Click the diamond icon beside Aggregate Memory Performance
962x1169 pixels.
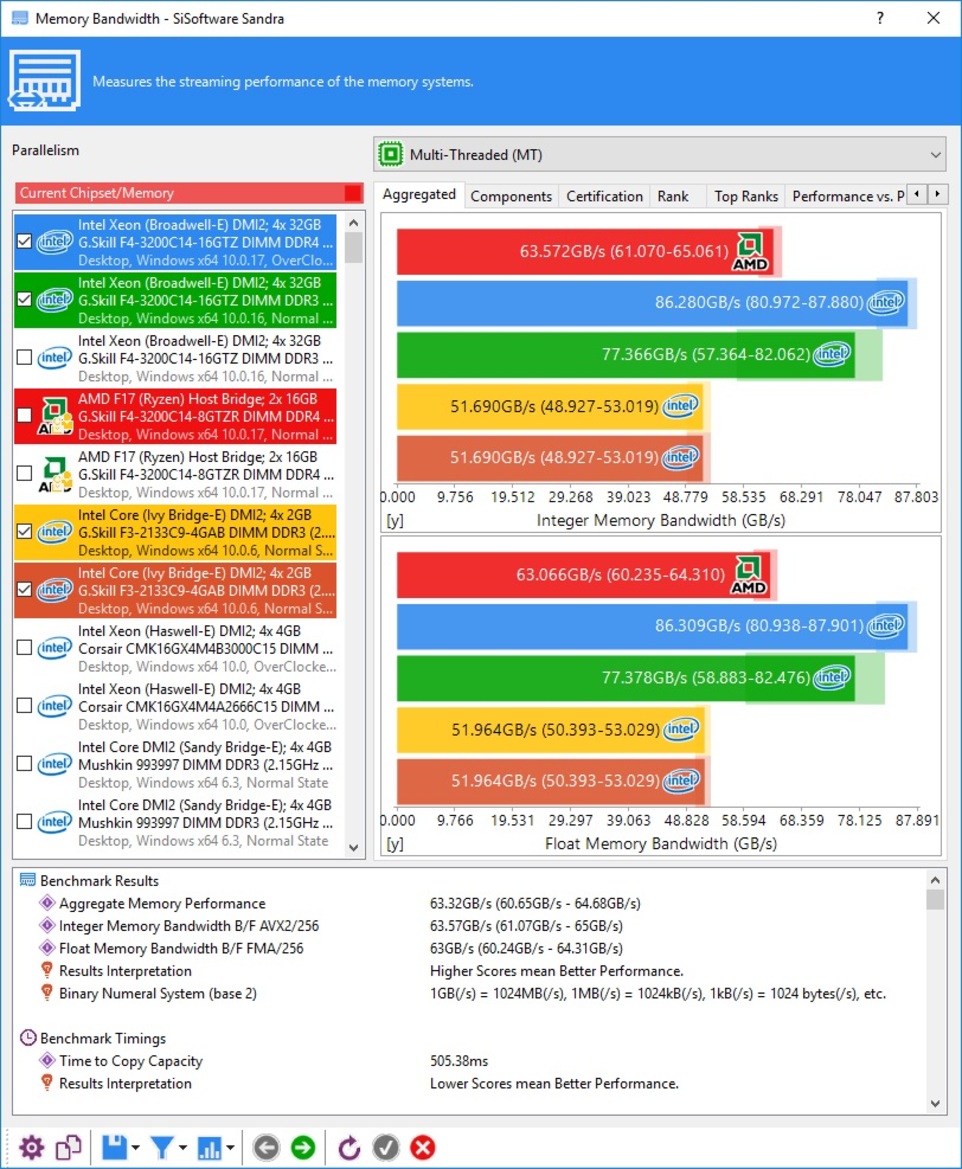point(47,903)
